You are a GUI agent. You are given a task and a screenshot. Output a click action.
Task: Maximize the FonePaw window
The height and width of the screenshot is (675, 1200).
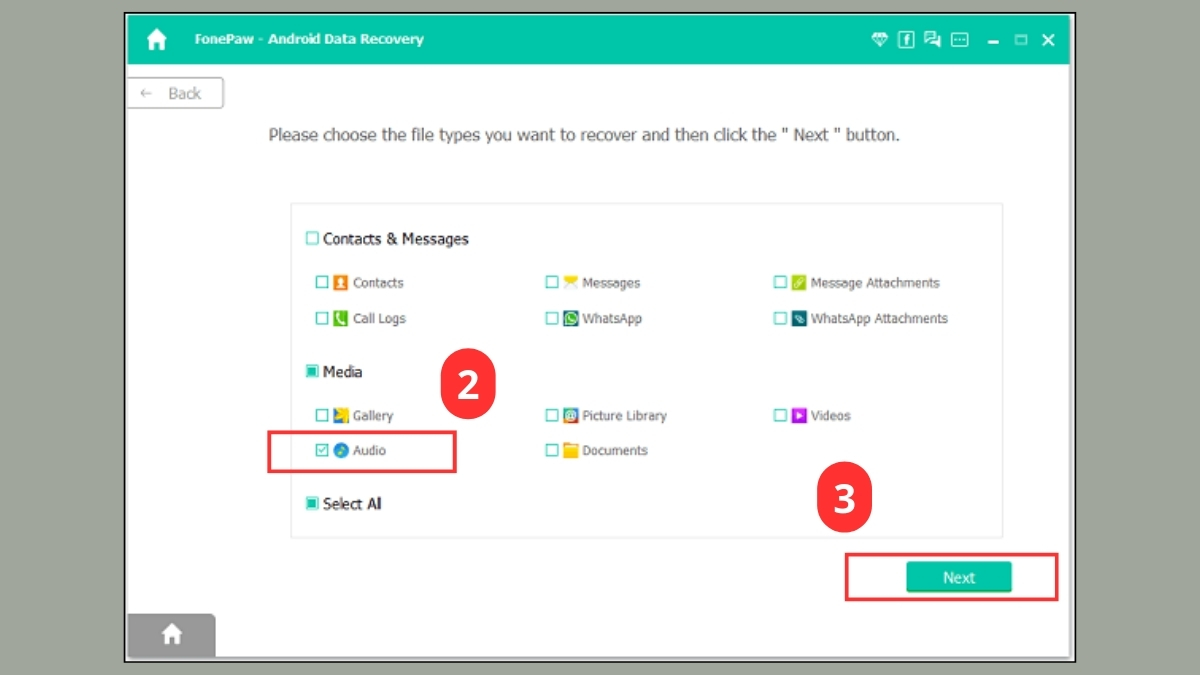click(x=1021, y=40)
